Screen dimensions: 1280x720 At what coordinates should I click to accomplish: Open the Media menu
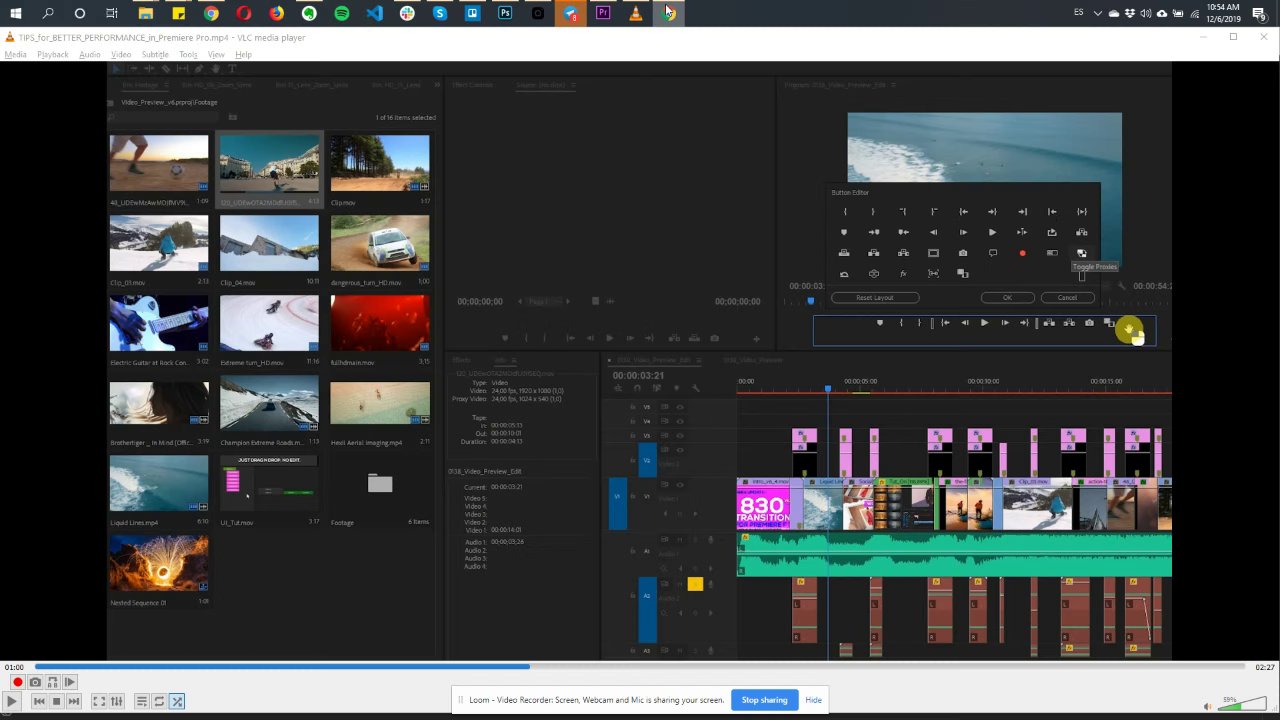15,55
